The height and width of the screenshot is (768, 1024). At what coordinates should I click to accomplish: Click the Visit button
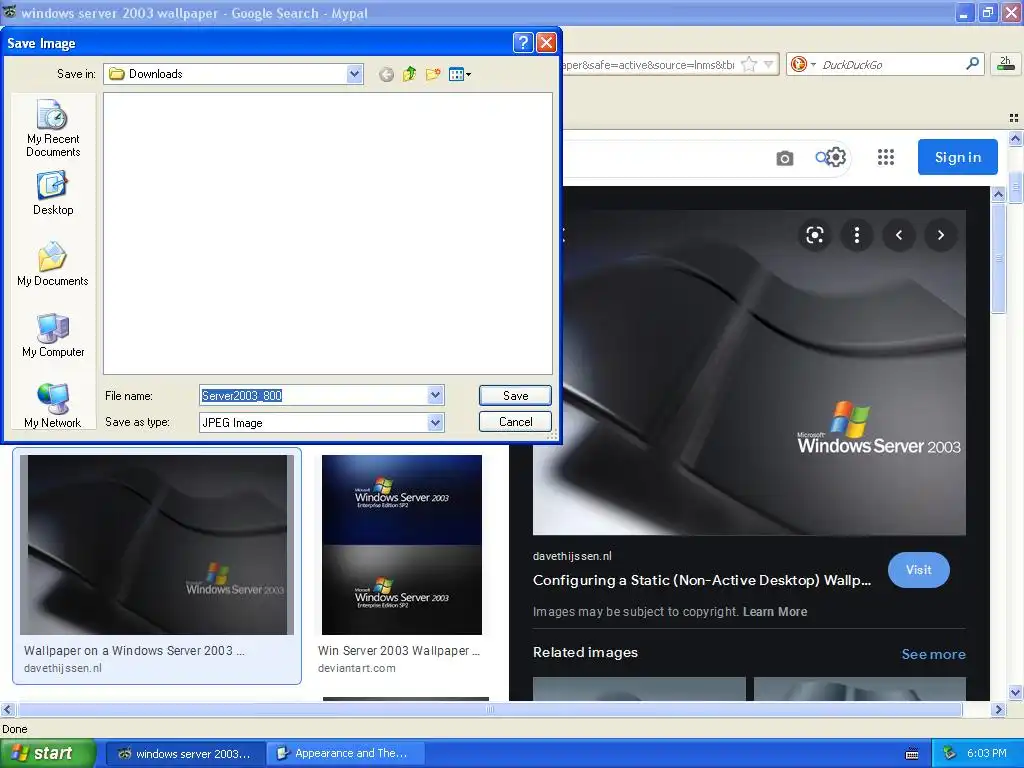(918, 569)
